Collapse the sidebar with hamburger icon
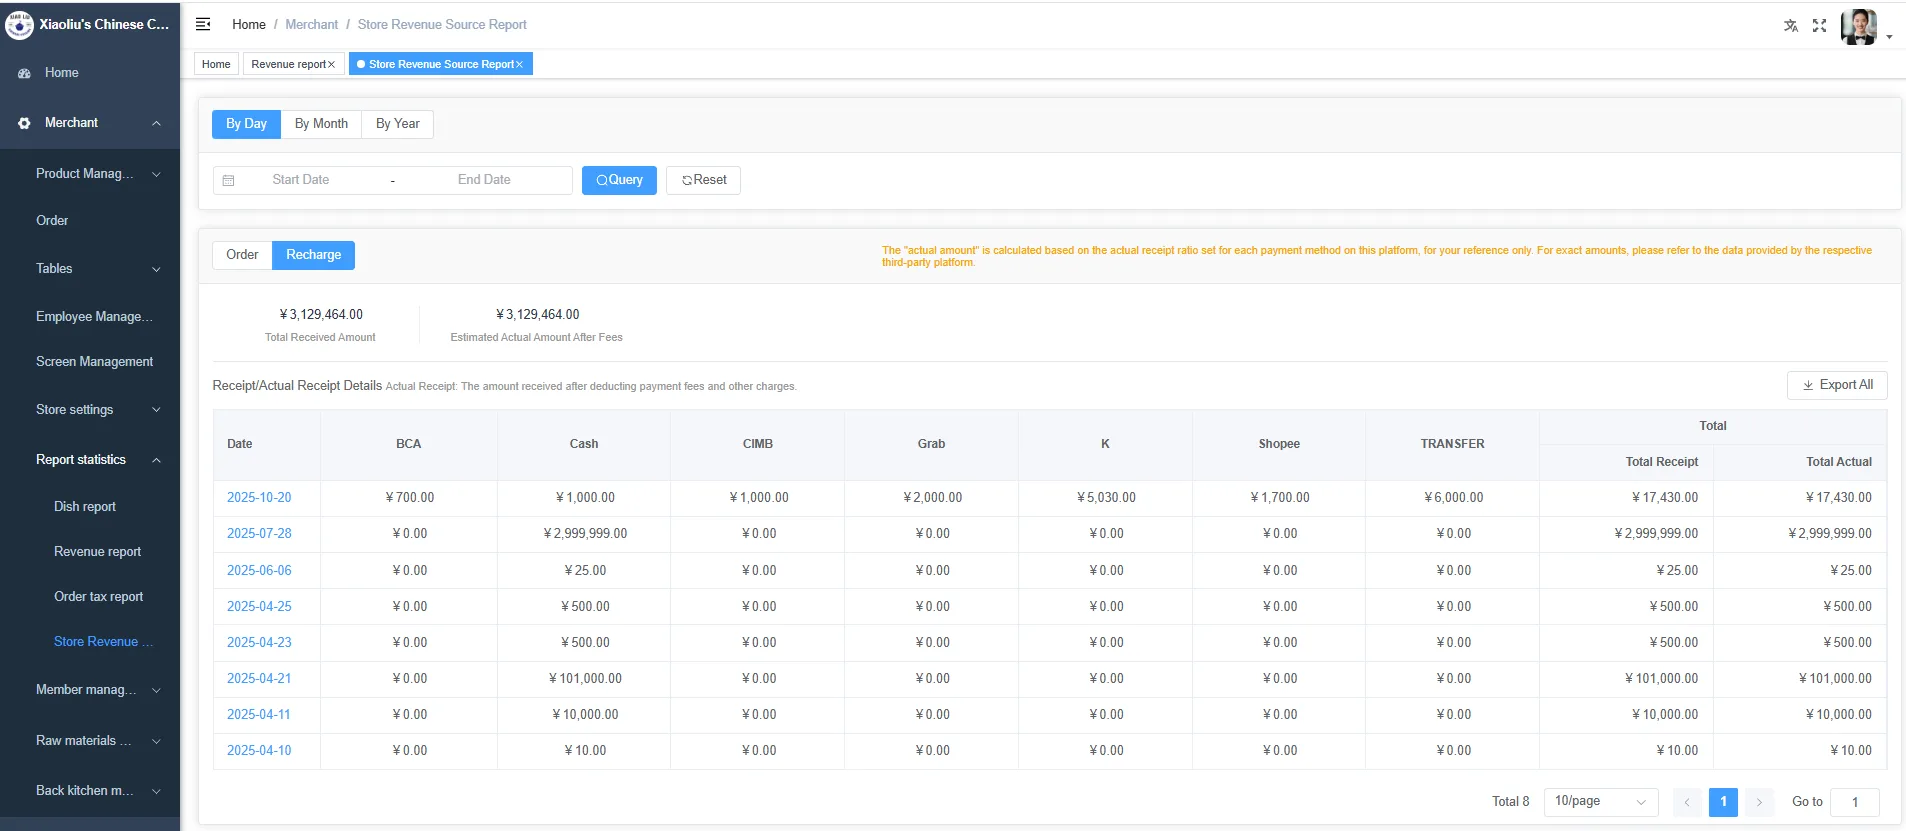This screenshot has width=1906, height=831. 203,24
